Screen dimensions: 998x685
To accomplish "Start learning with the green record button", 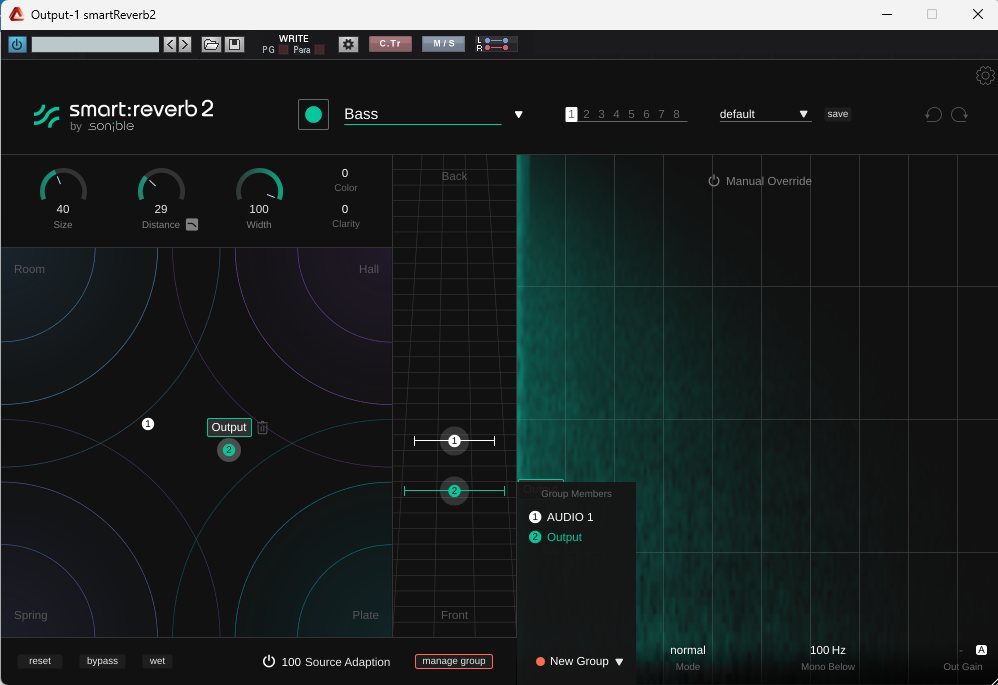I will tap(313, 115).
